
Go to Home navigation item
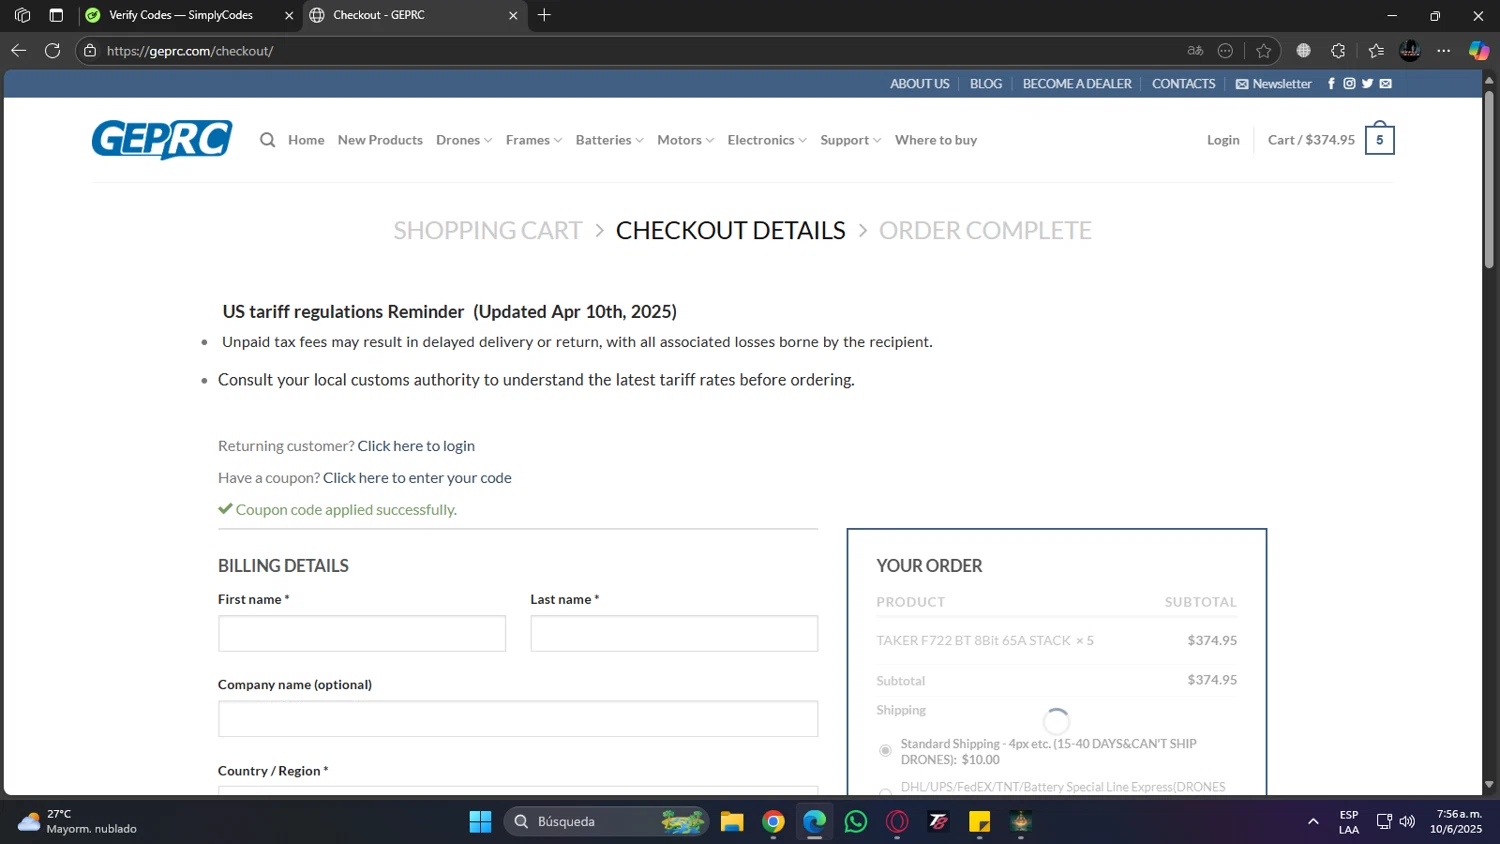[306, 140]
